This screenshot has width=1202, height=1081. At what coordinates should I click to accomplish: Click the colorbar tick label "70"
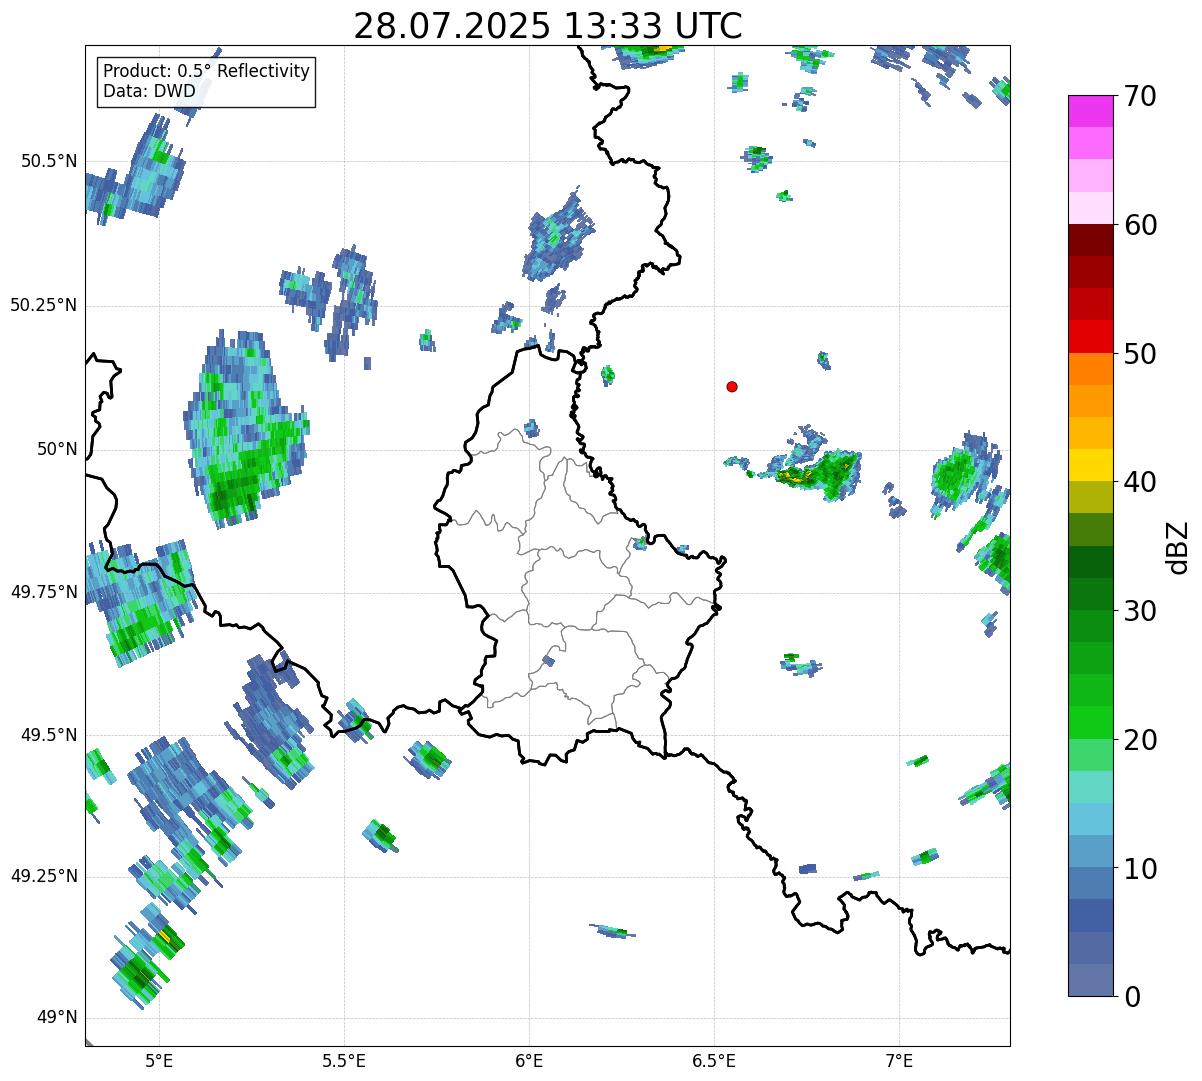click(x=1140, y=96)
